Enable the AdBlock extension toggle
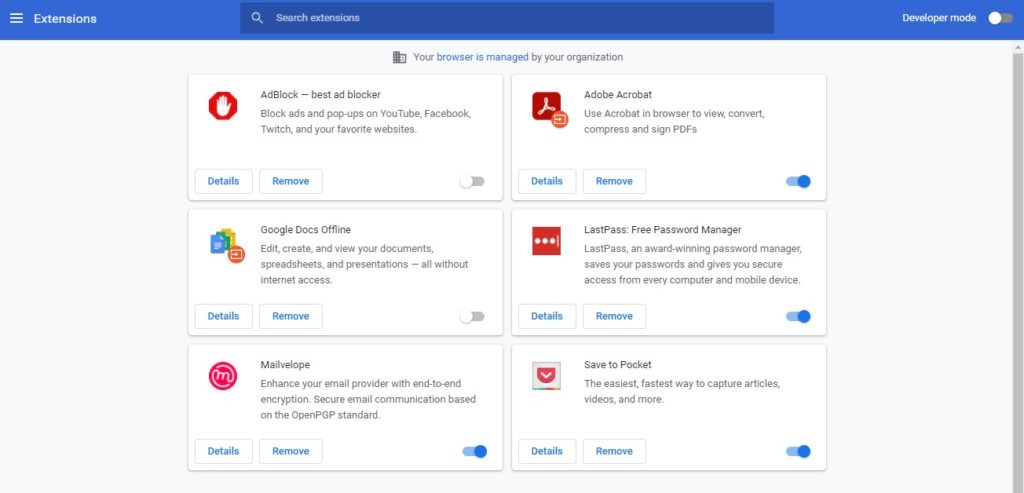 [472, 182]
